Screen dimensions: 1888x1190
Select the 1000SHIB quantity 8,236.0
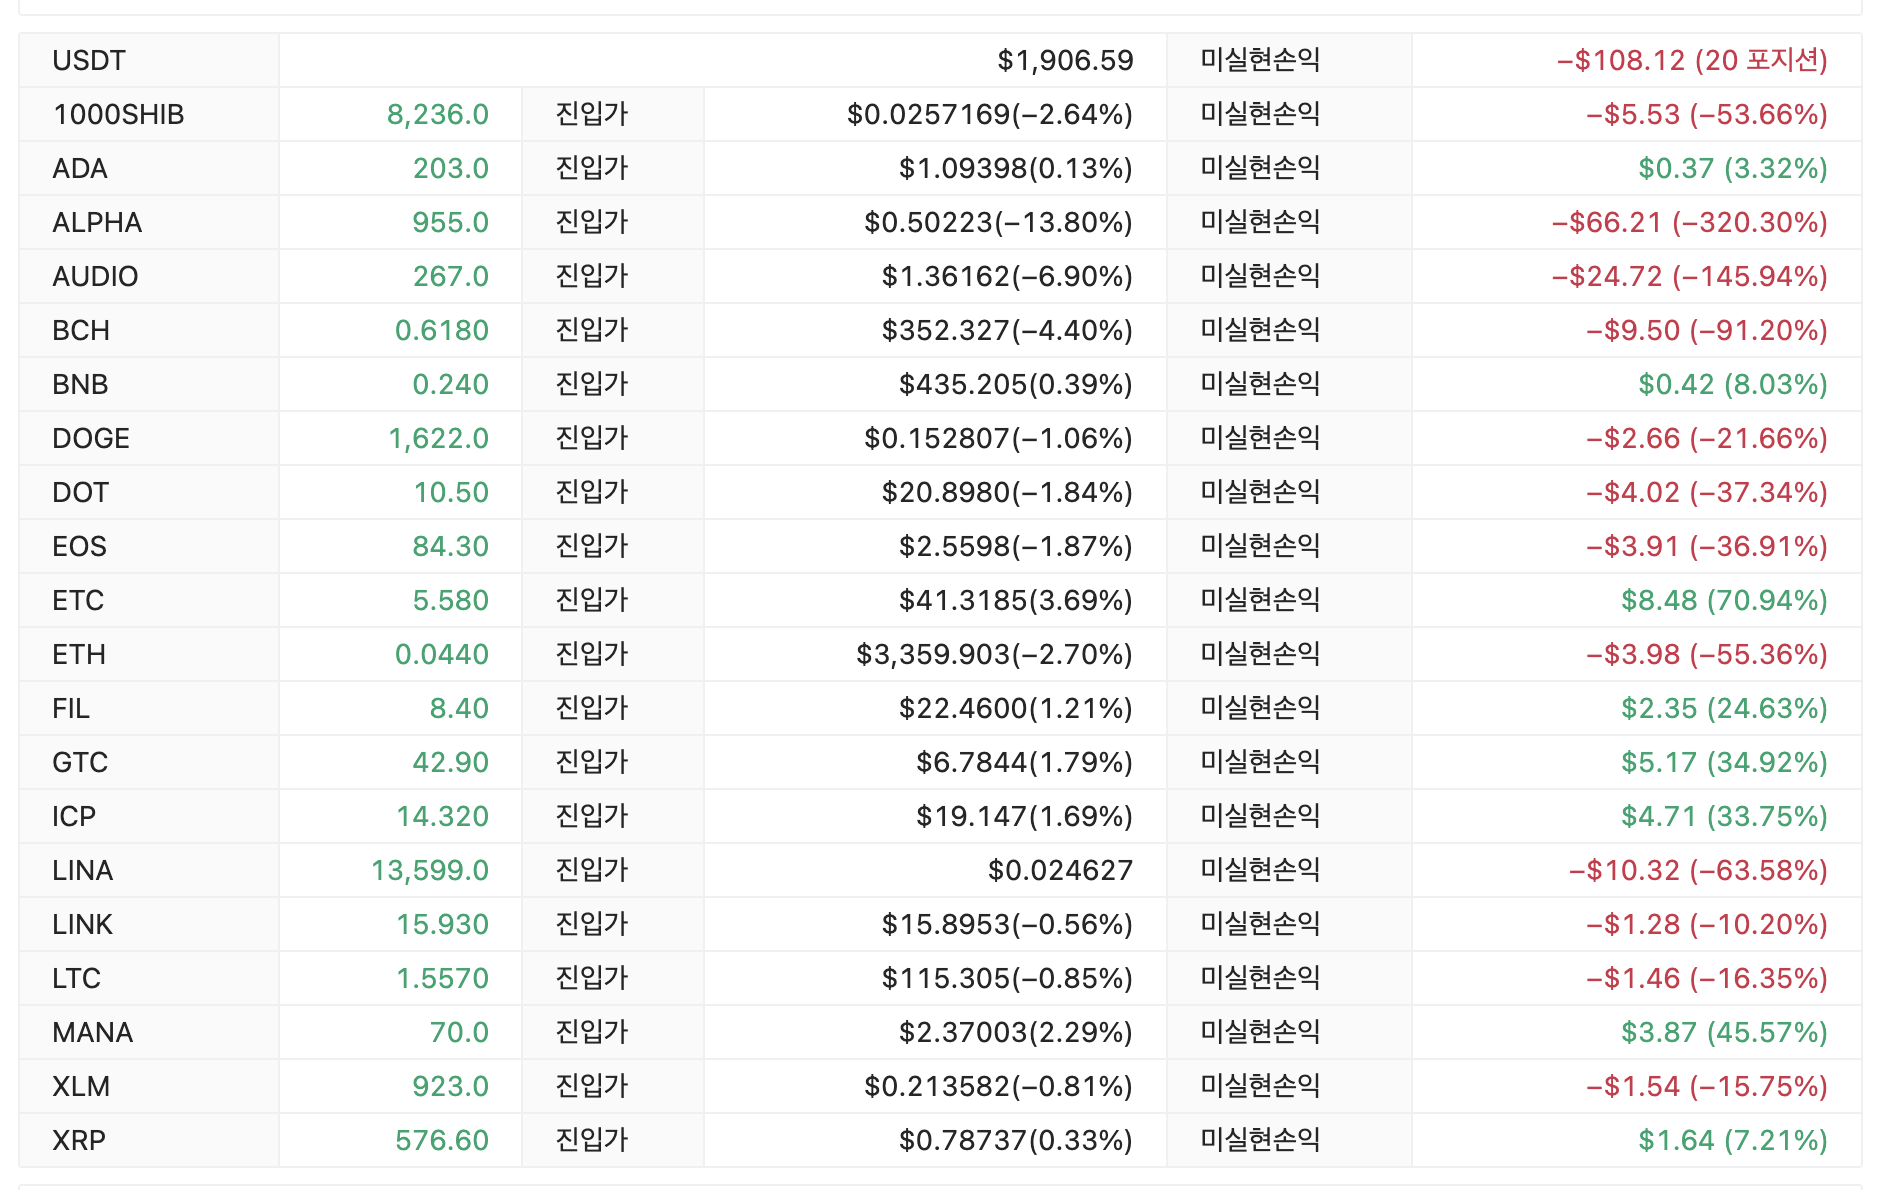coord(438,115)
